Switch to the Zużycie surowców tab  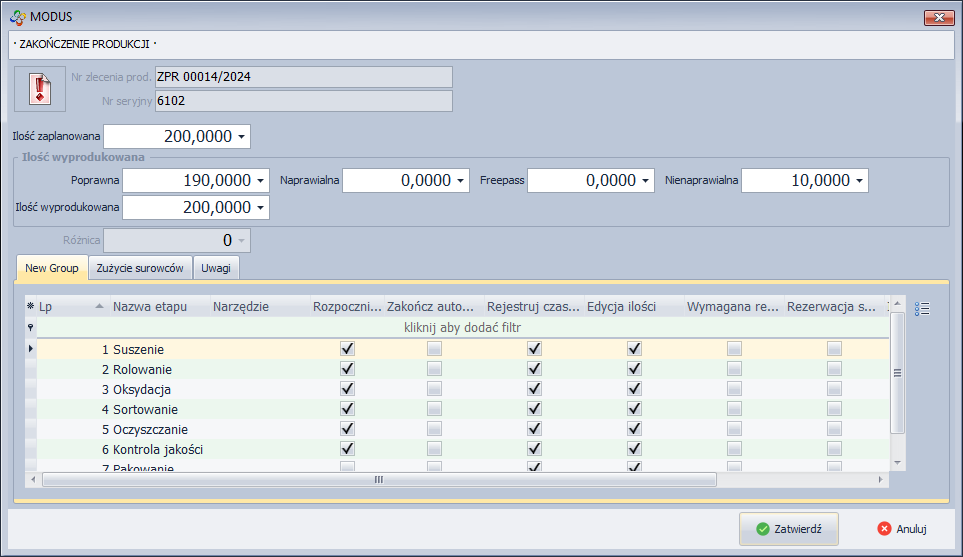click(x=140, y=268)
